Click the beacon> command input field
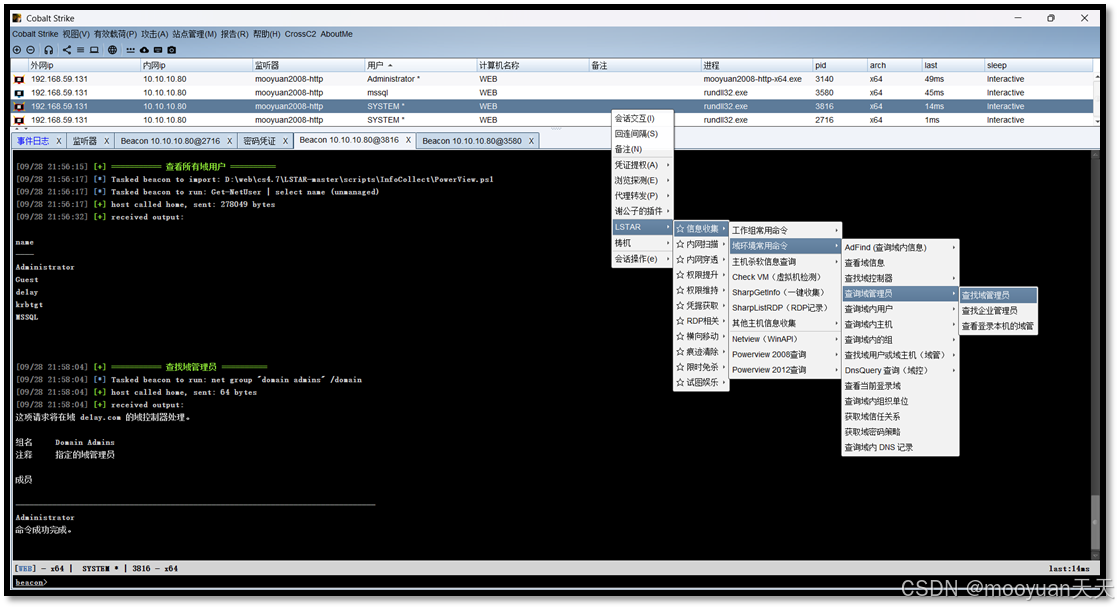This screenshot has height=609, width=1119. (557, 583)
